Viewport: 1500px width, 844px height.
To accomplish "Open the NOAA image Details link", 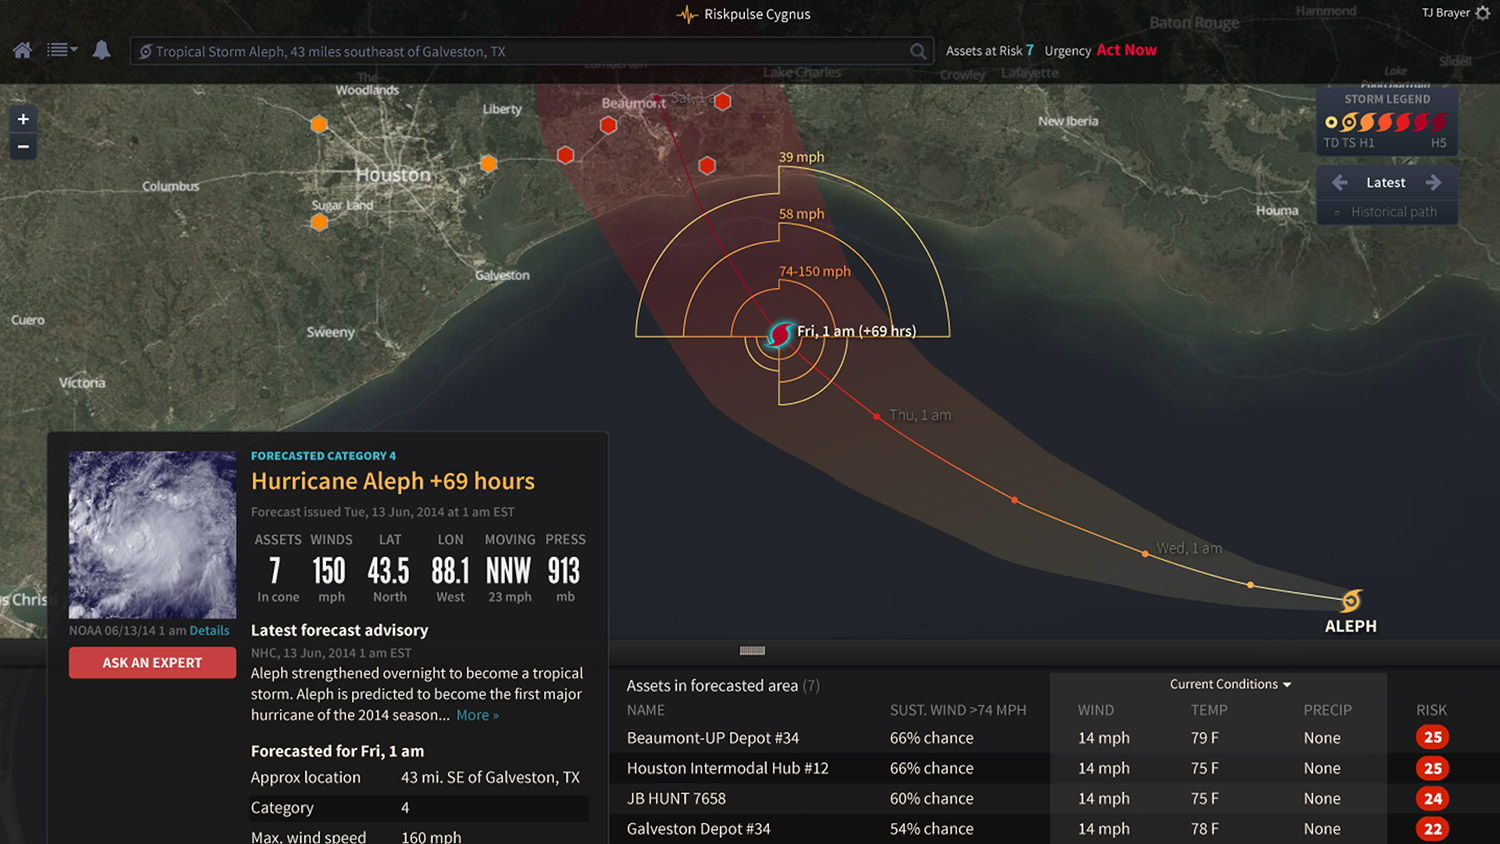I will click(209, 631).
